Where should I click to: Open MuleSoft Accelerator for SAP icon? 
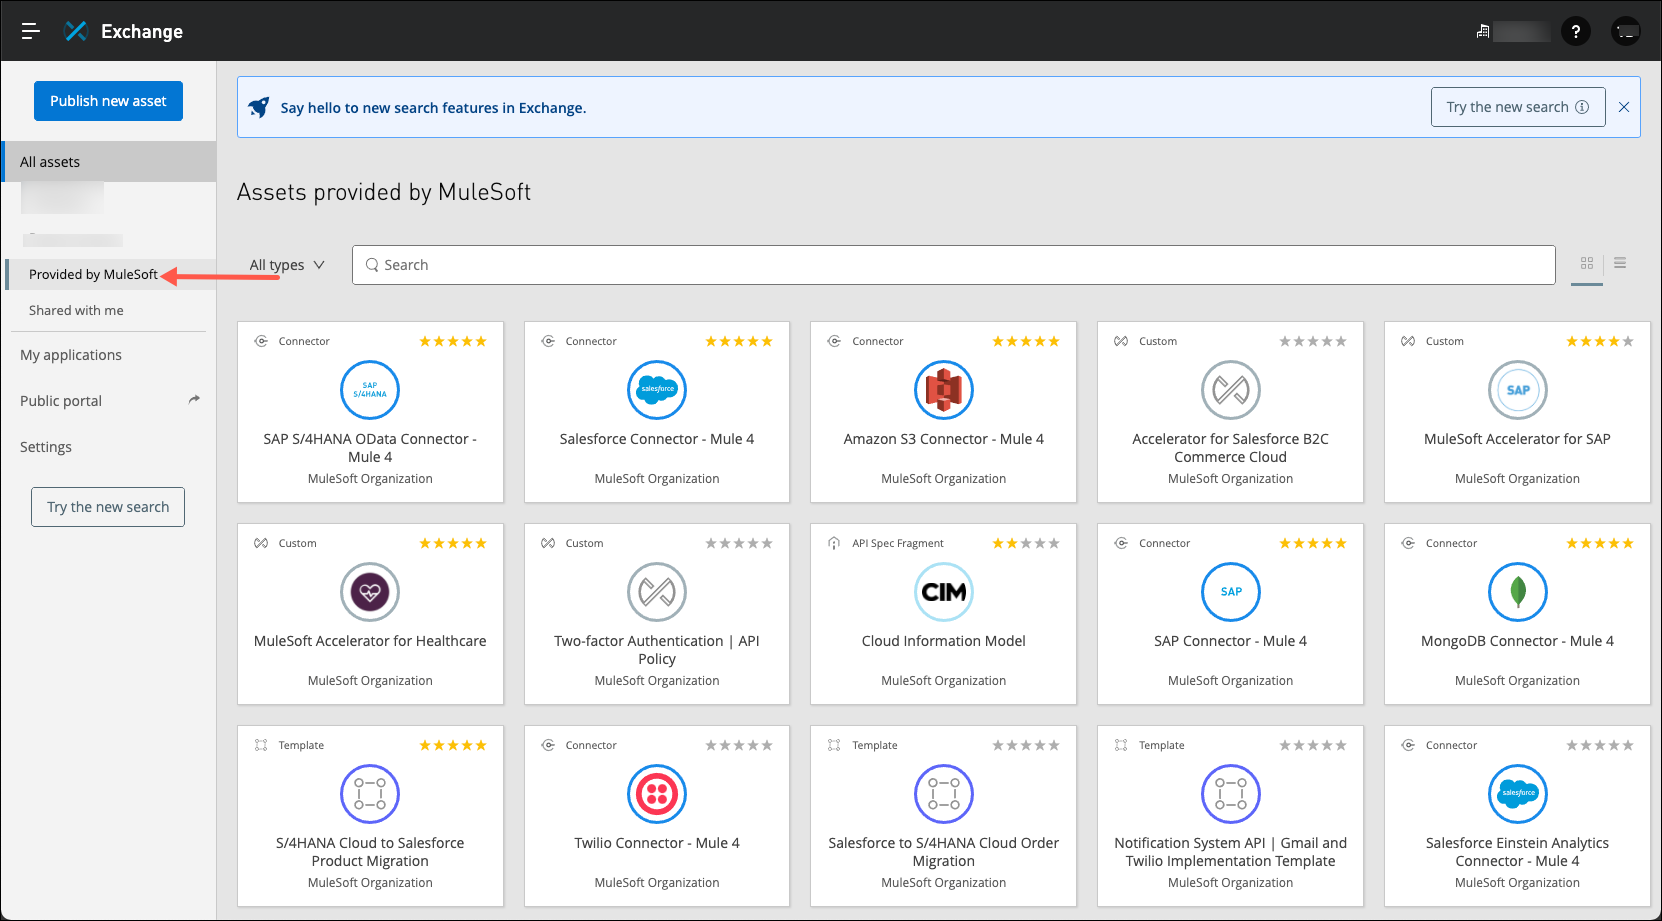tap(1518, 390)
